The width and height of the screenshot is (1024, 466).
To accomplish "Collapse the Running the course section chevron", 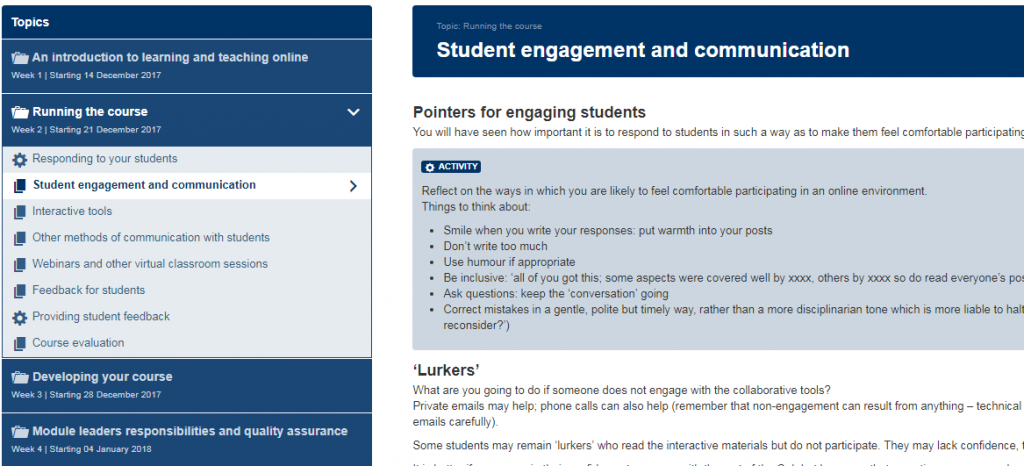I will 353,112.
